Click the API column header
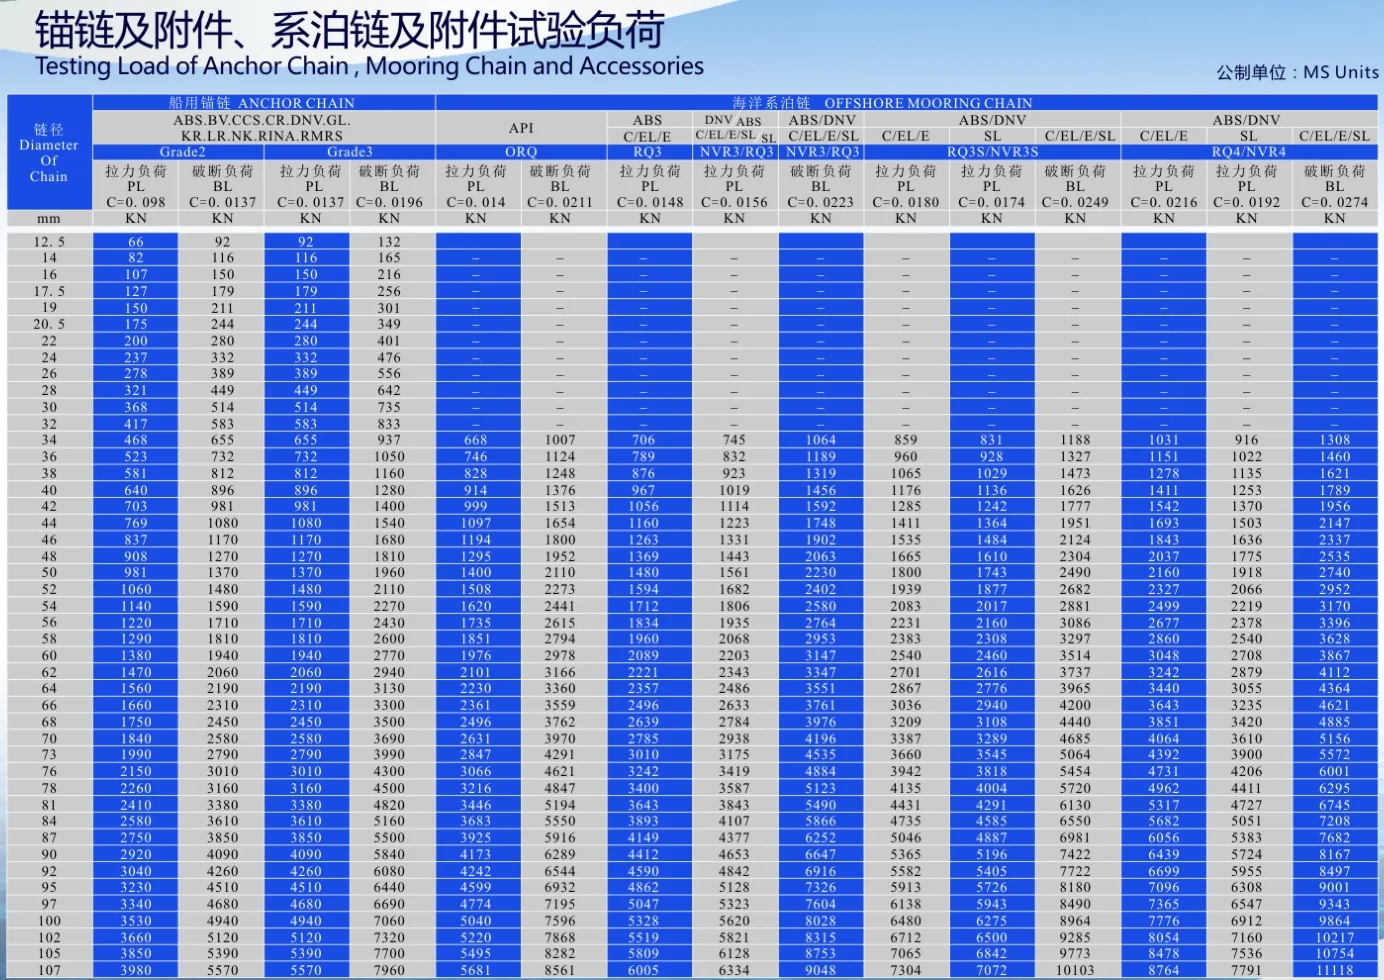The image size is (1384, 980). click(521, 128)
